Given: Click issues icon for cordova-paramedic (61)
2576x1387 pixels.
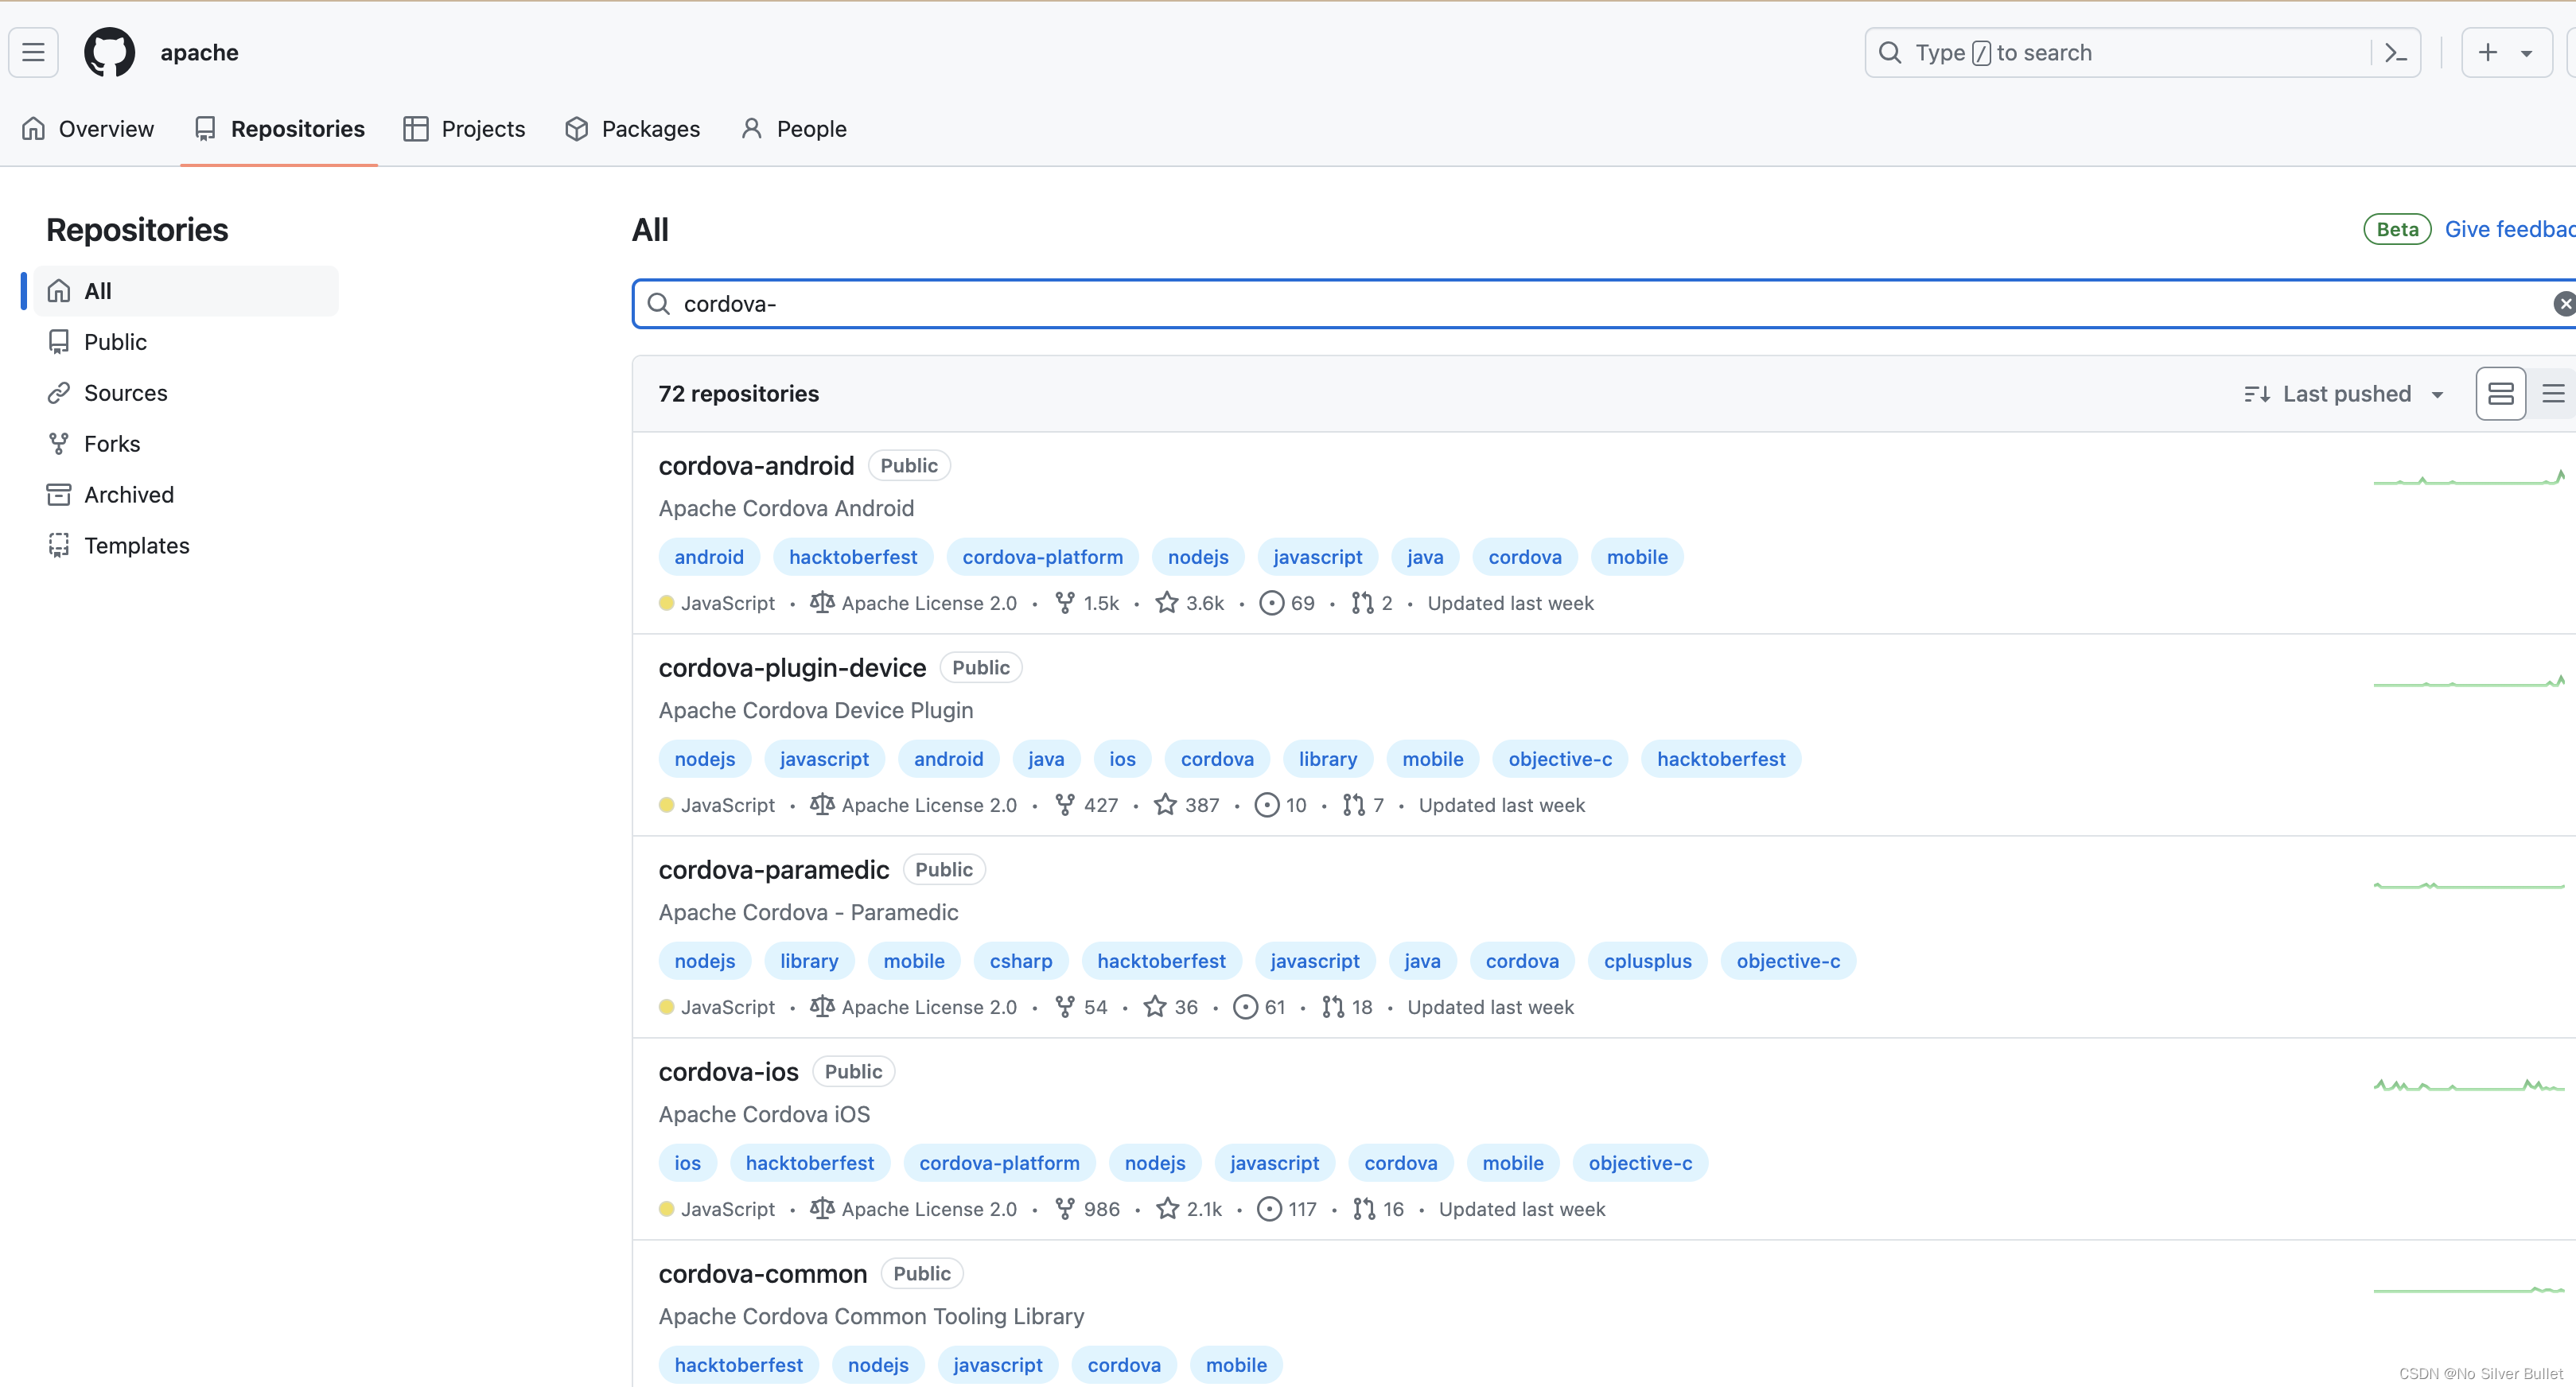Looking at the screenshot, I should [1245, 1007].
